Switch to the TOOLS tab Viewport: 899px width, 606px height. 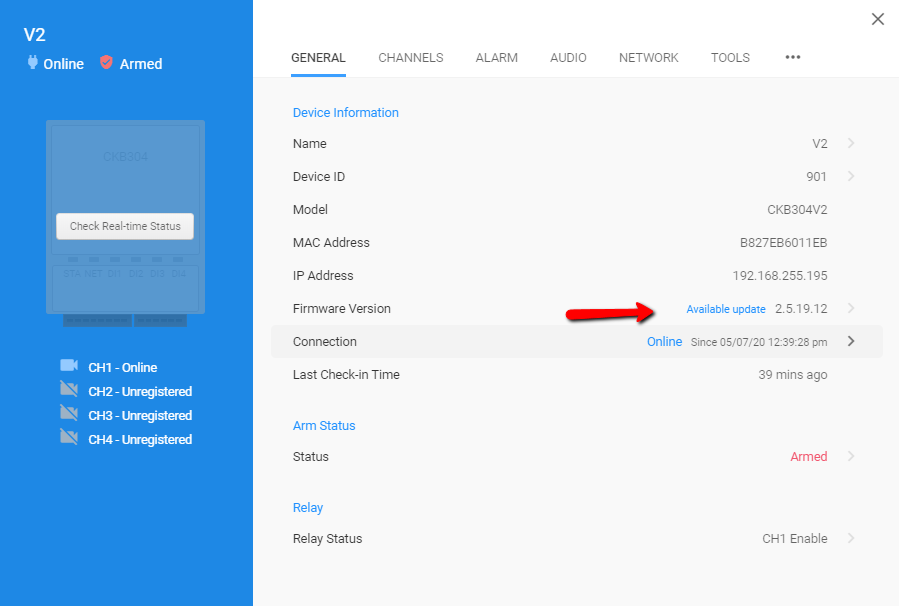[x=730, y=58]
